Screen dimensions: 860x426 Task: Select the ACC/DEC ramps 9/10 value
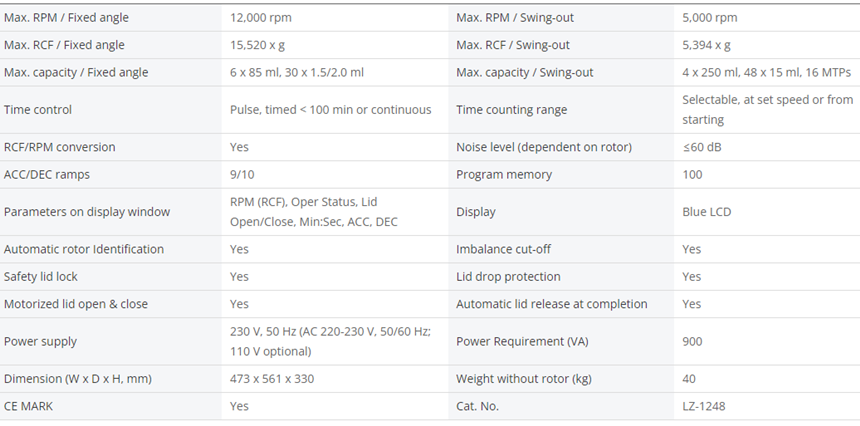pyautogui.click(x=240, y=174)
